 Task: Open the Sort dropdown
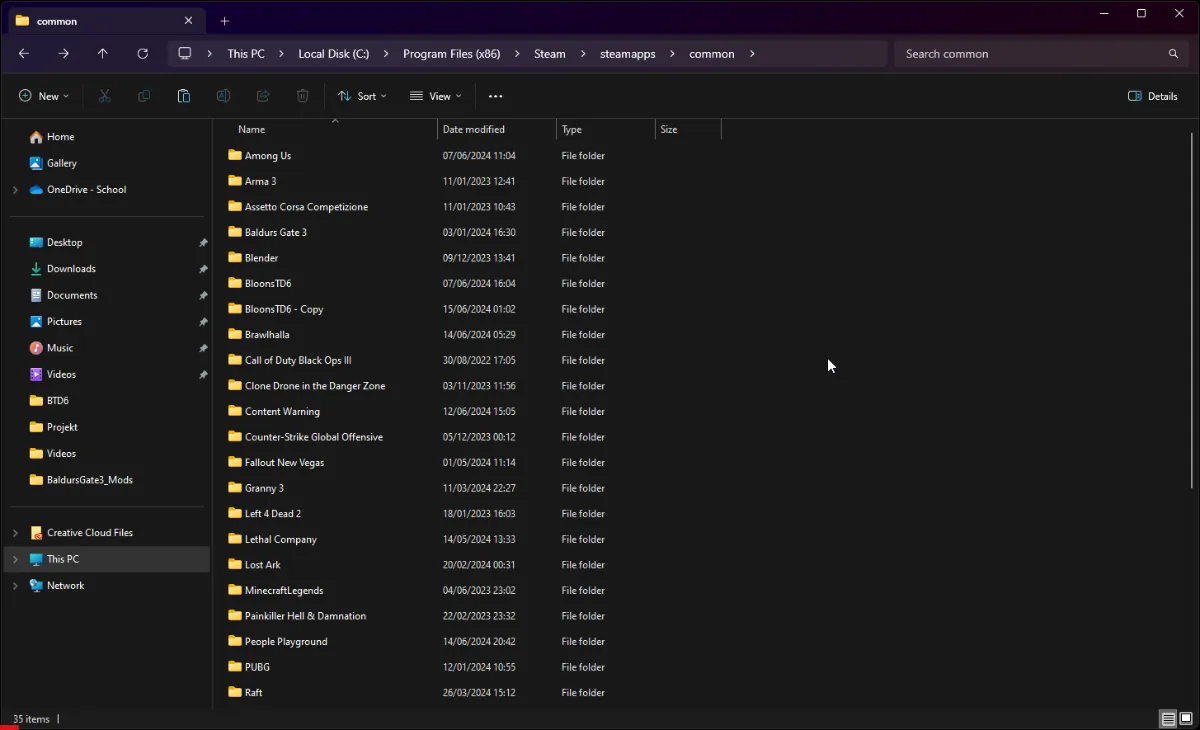362,95
